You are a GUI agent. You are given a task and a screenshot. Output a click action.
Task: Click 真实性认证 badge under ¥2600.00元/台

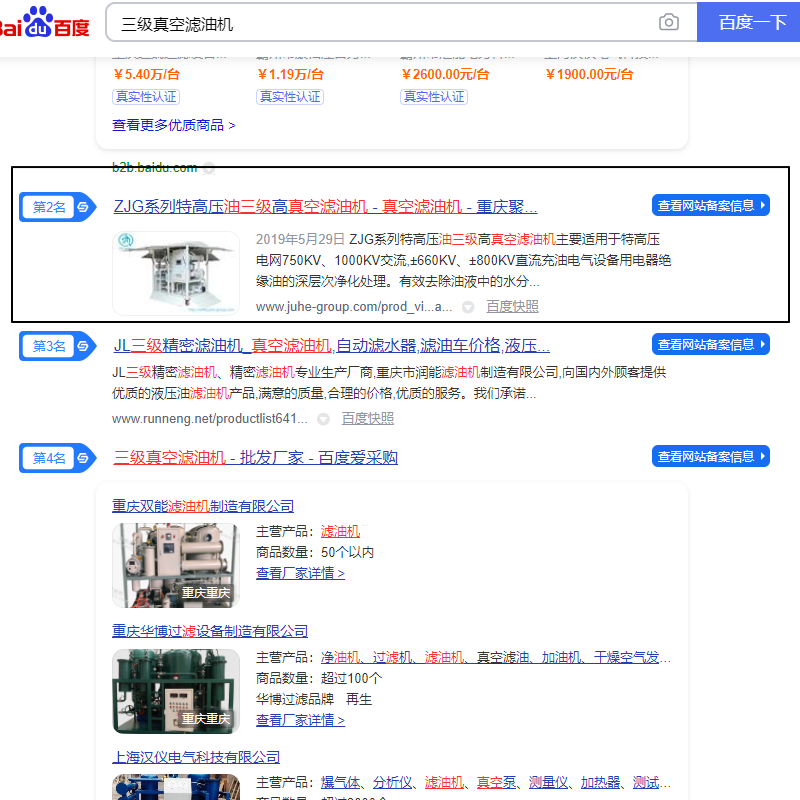434,97
